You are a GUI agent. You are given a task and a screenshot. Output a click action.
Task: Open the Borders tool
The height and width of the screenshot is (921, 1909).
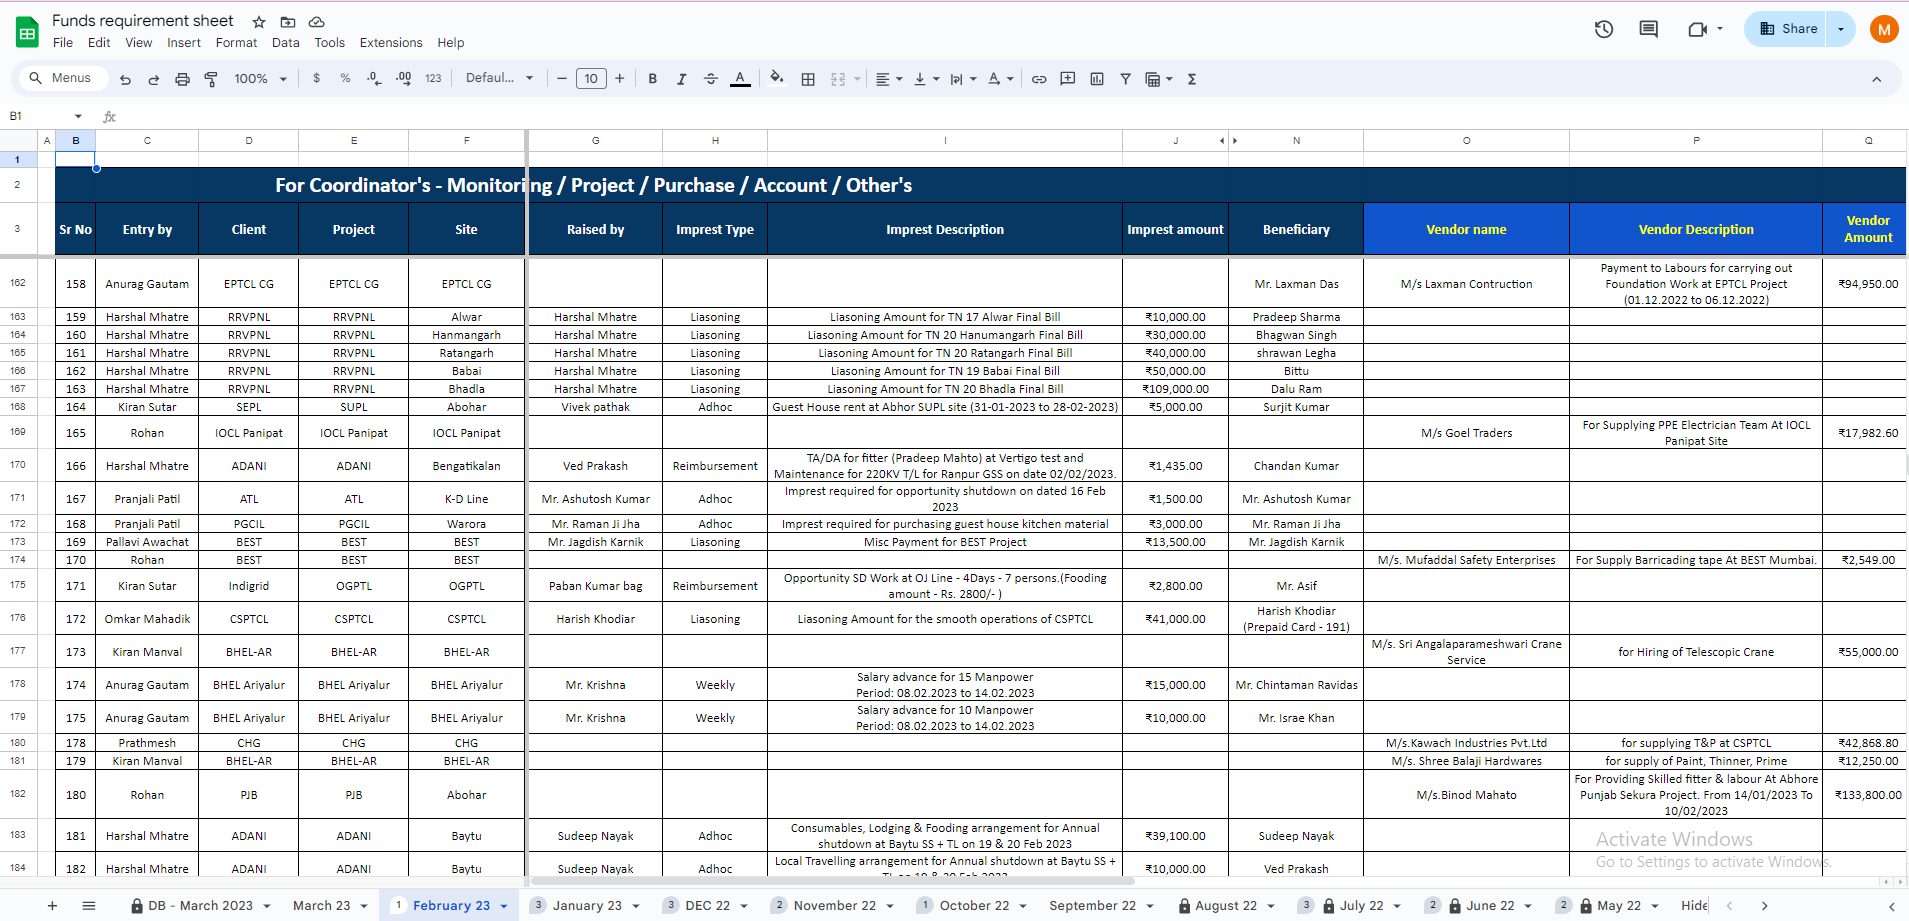808,79
